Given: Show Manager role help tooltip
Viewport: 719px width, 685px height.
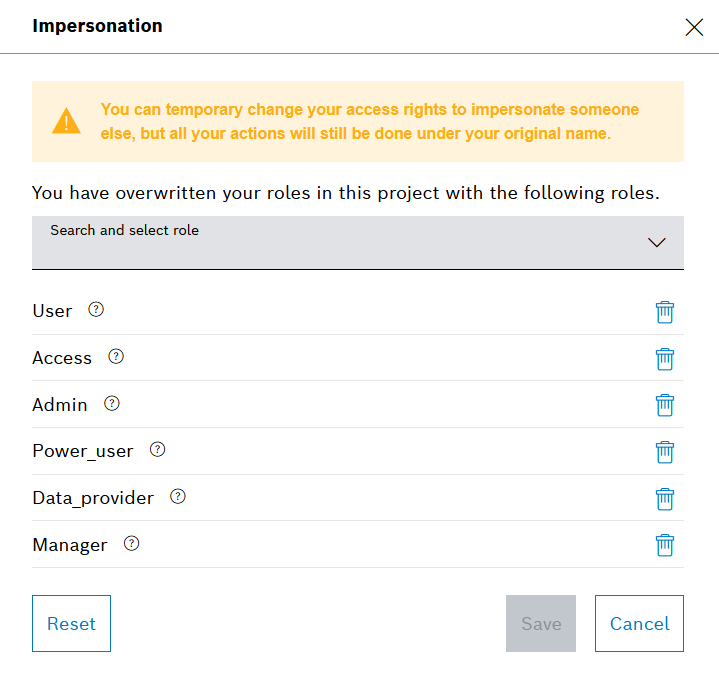Looking at the screenshot, I should click(x=131, y=543).
